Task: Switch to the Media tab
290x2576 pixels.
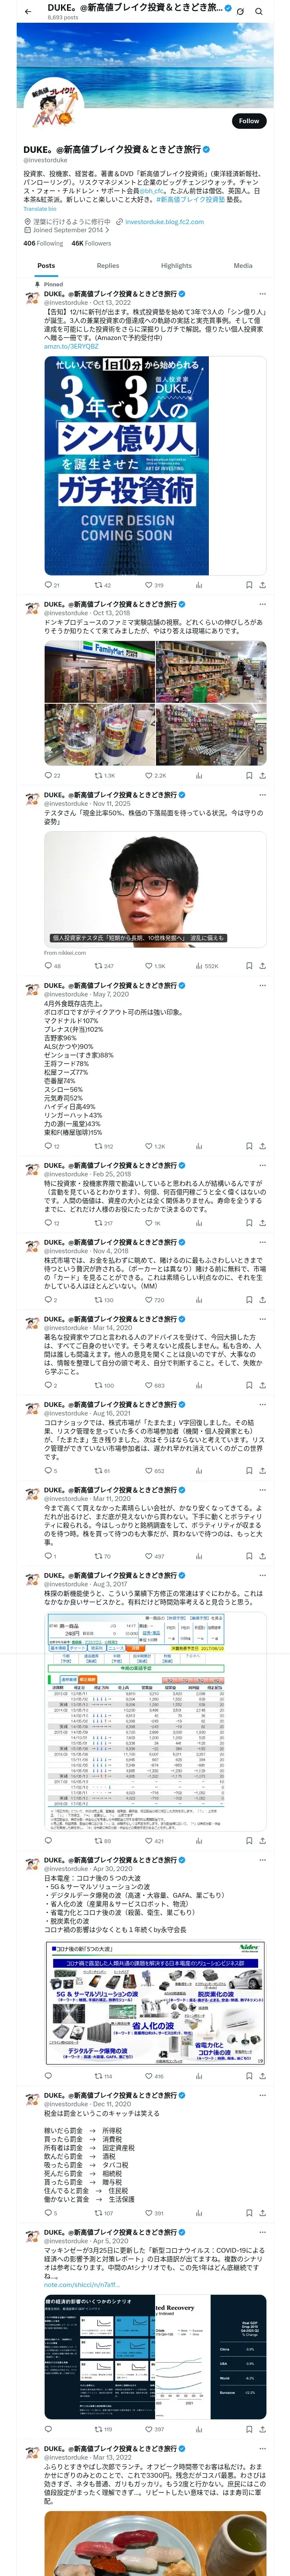Action: click(243, 266)
